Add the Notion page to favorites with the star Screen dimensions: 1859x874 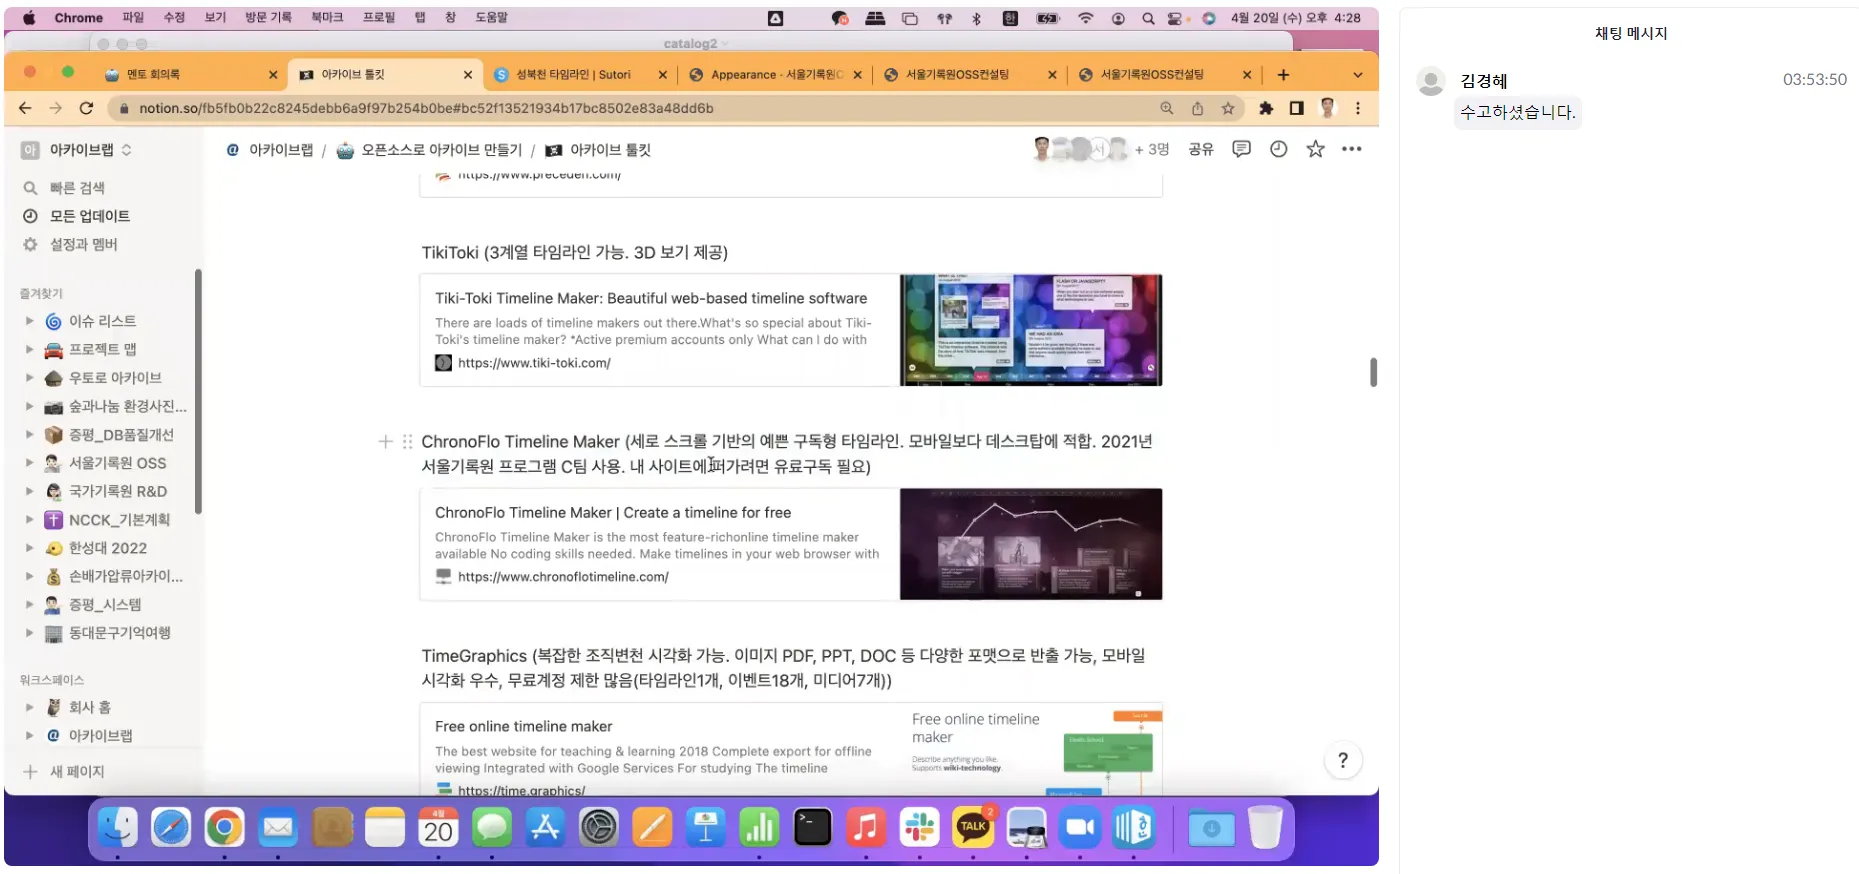1315,149
